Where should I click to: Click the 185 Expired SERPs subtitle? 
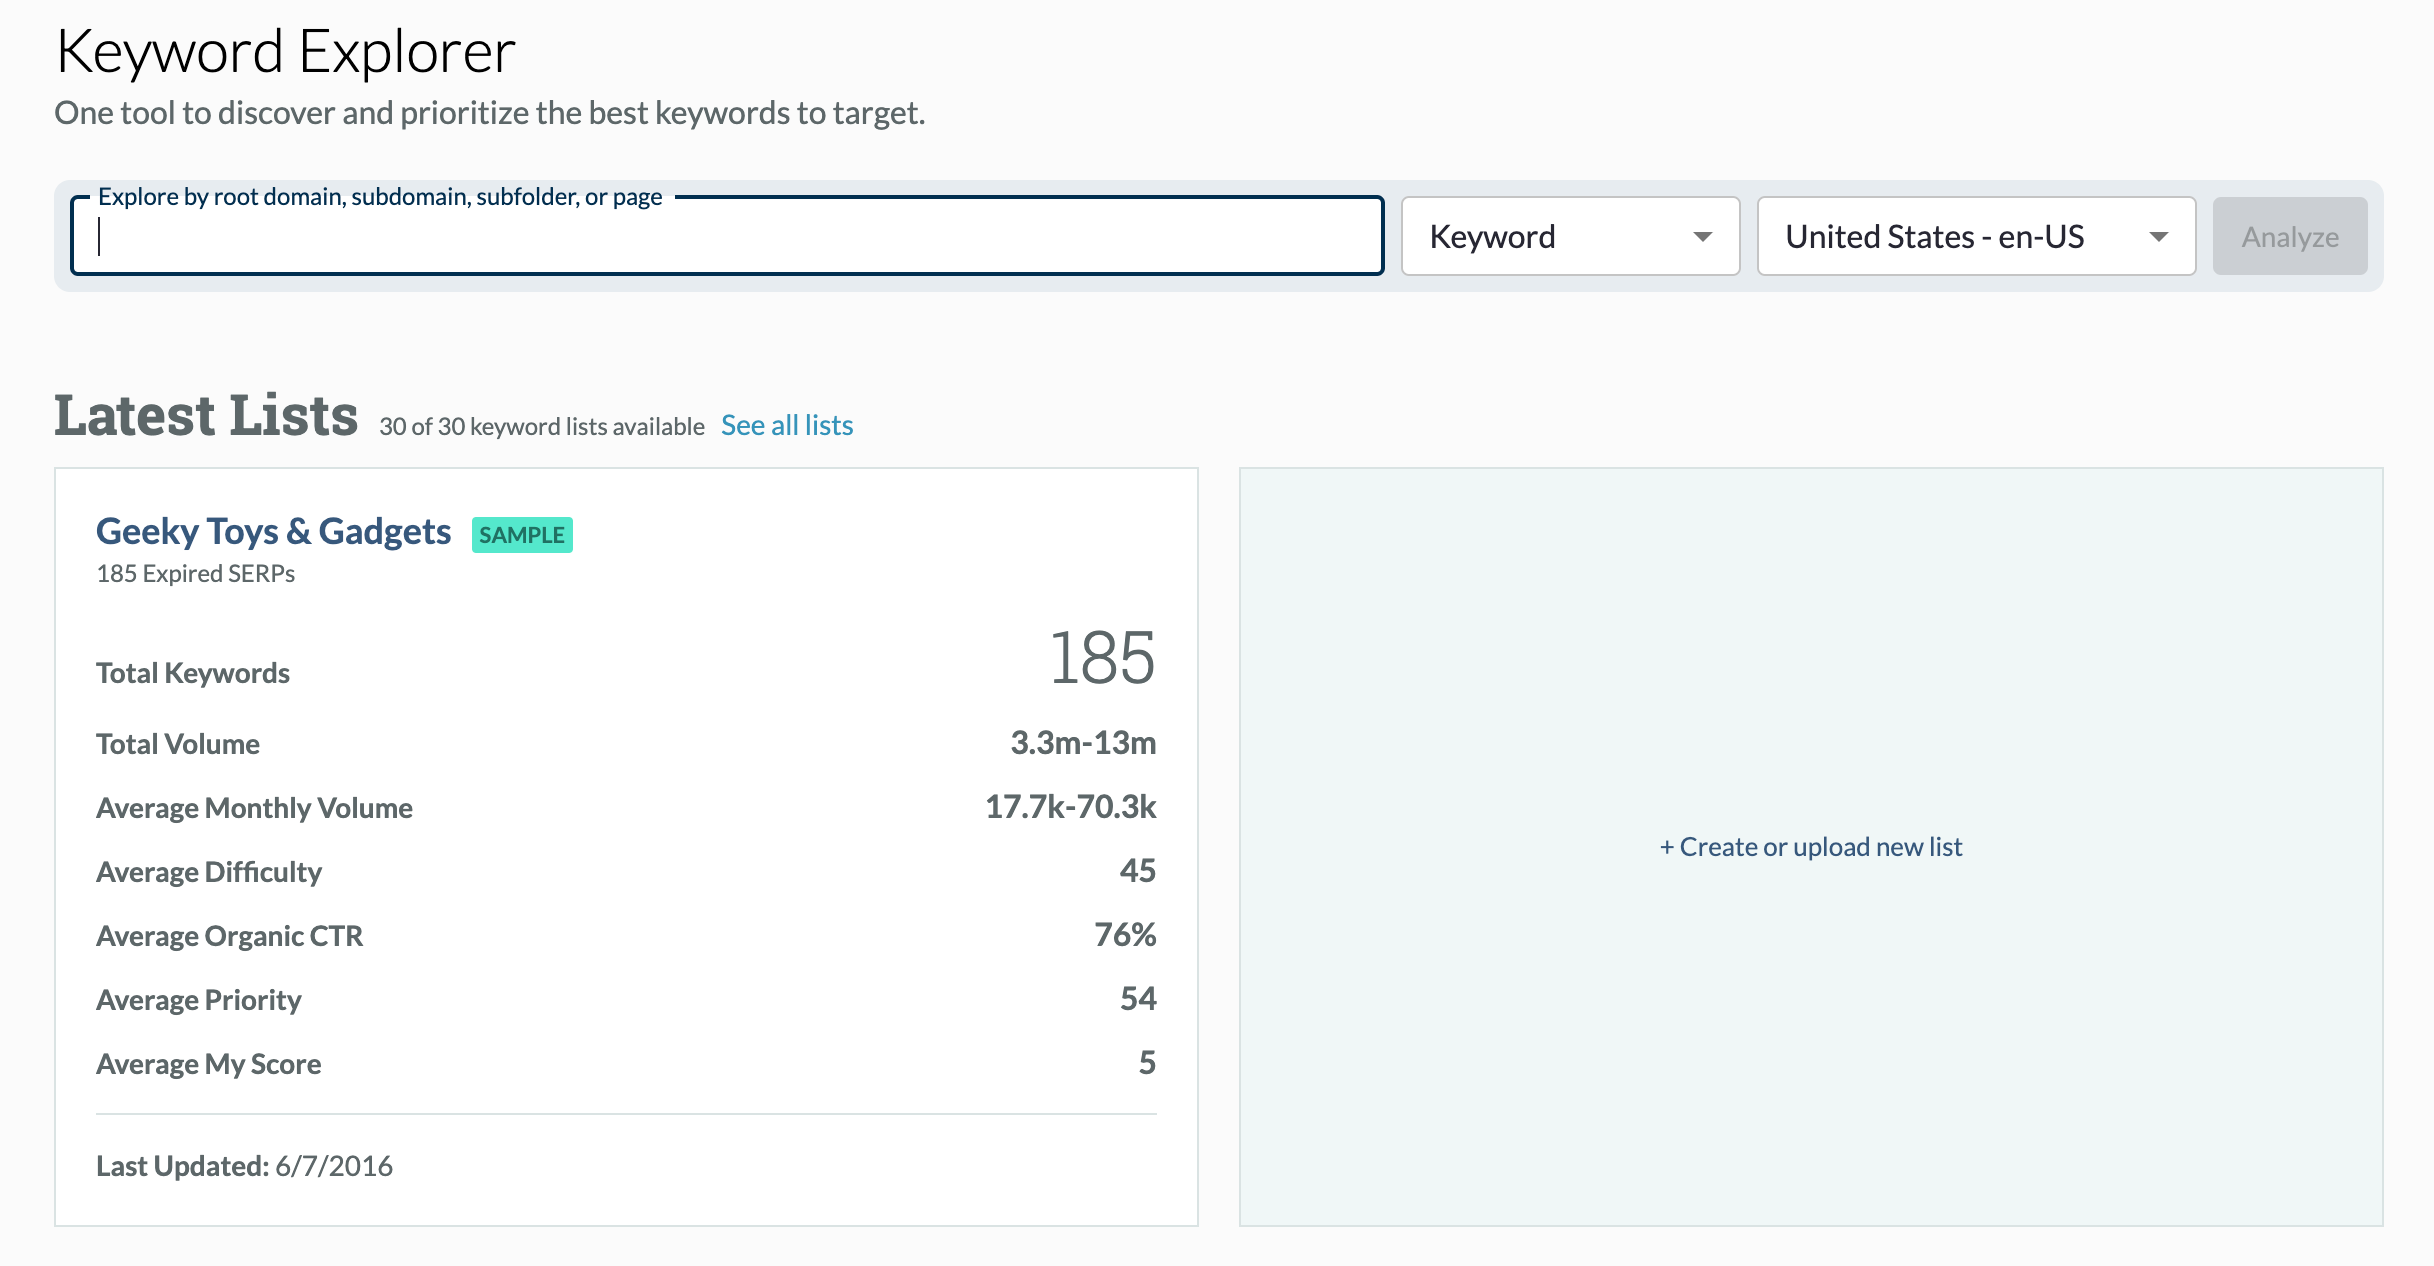click(x=195, y=574)
